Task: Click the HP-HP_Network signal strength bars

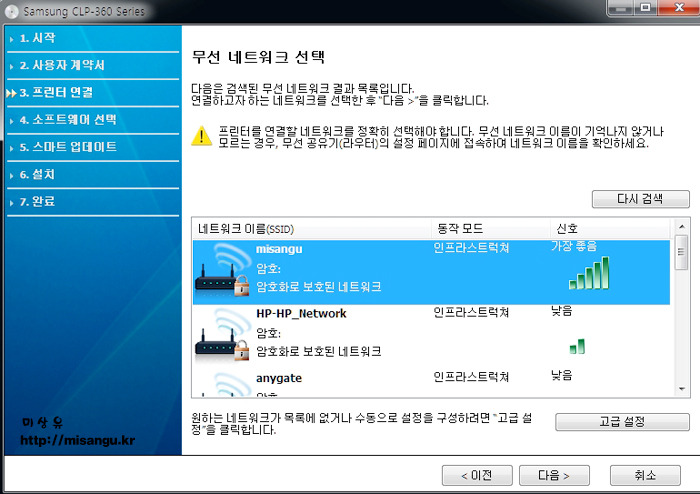Action: 577,346
